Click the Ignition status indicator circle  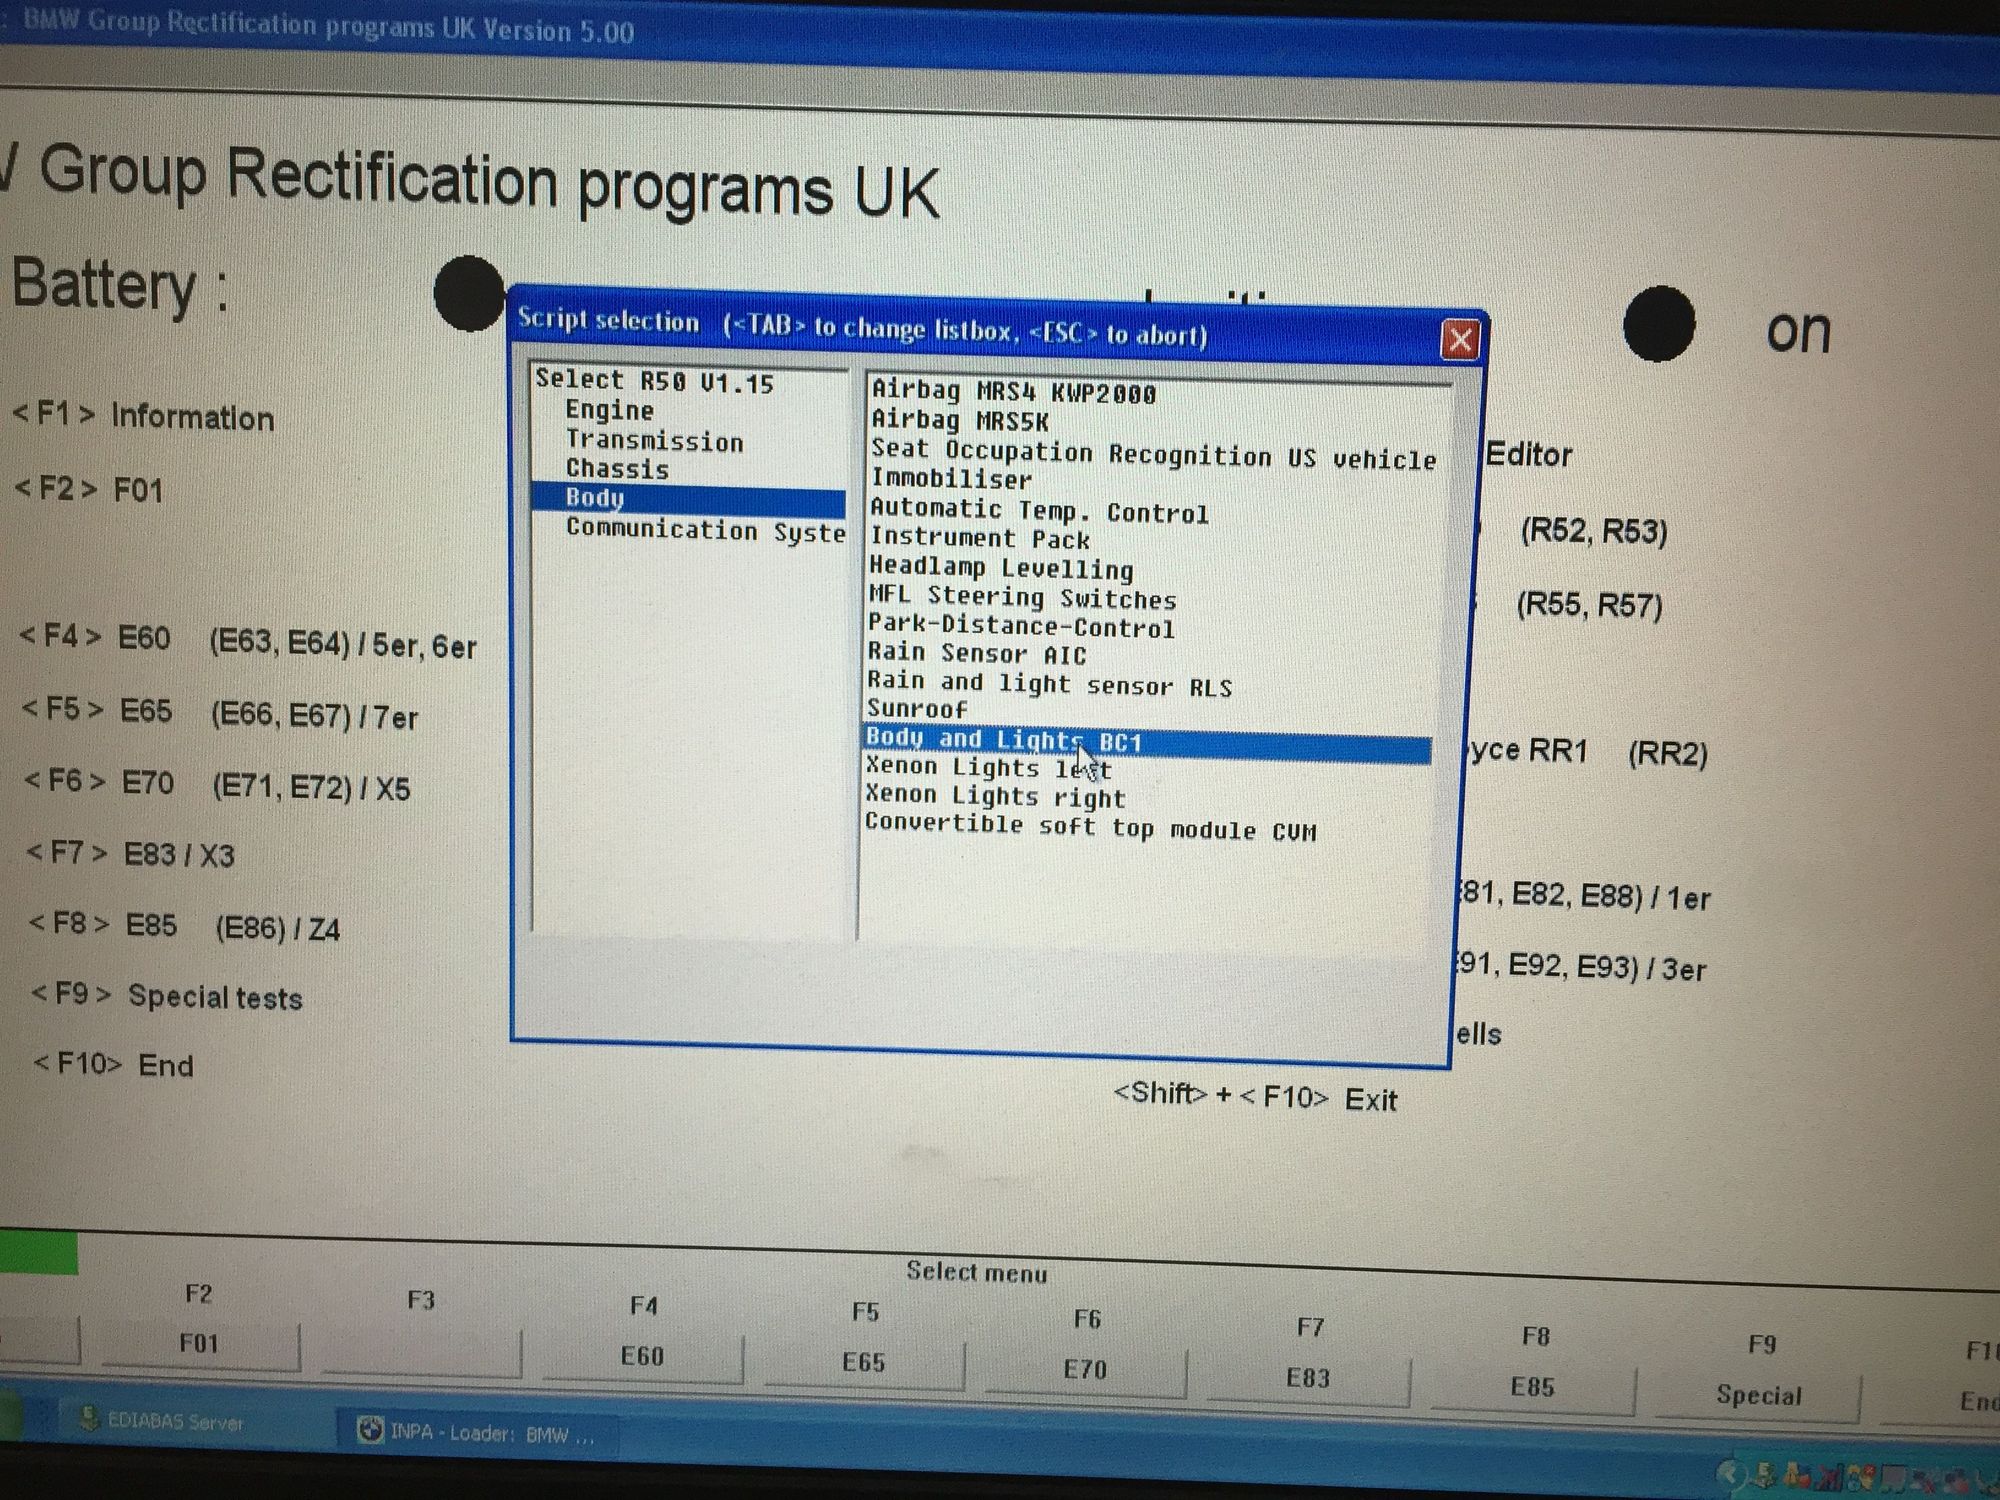pos(1658,324)
